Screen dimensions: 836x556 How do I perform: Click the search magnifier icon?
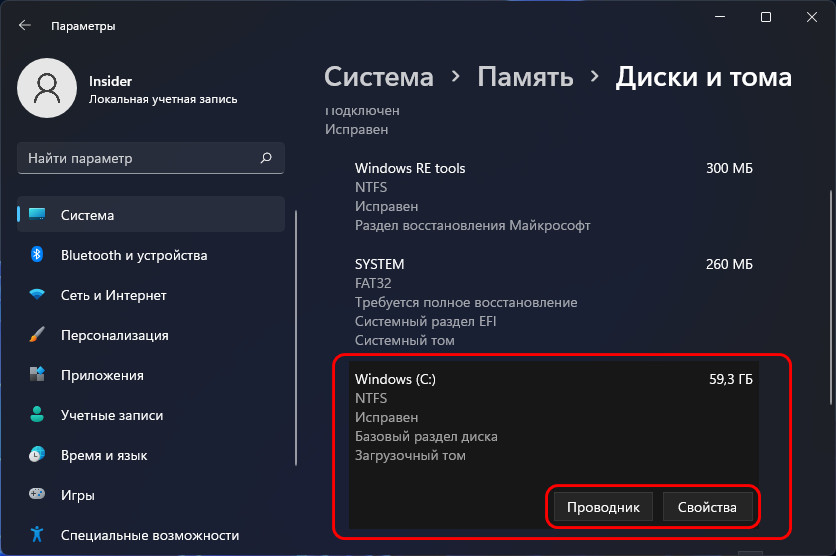coord(266,158)
